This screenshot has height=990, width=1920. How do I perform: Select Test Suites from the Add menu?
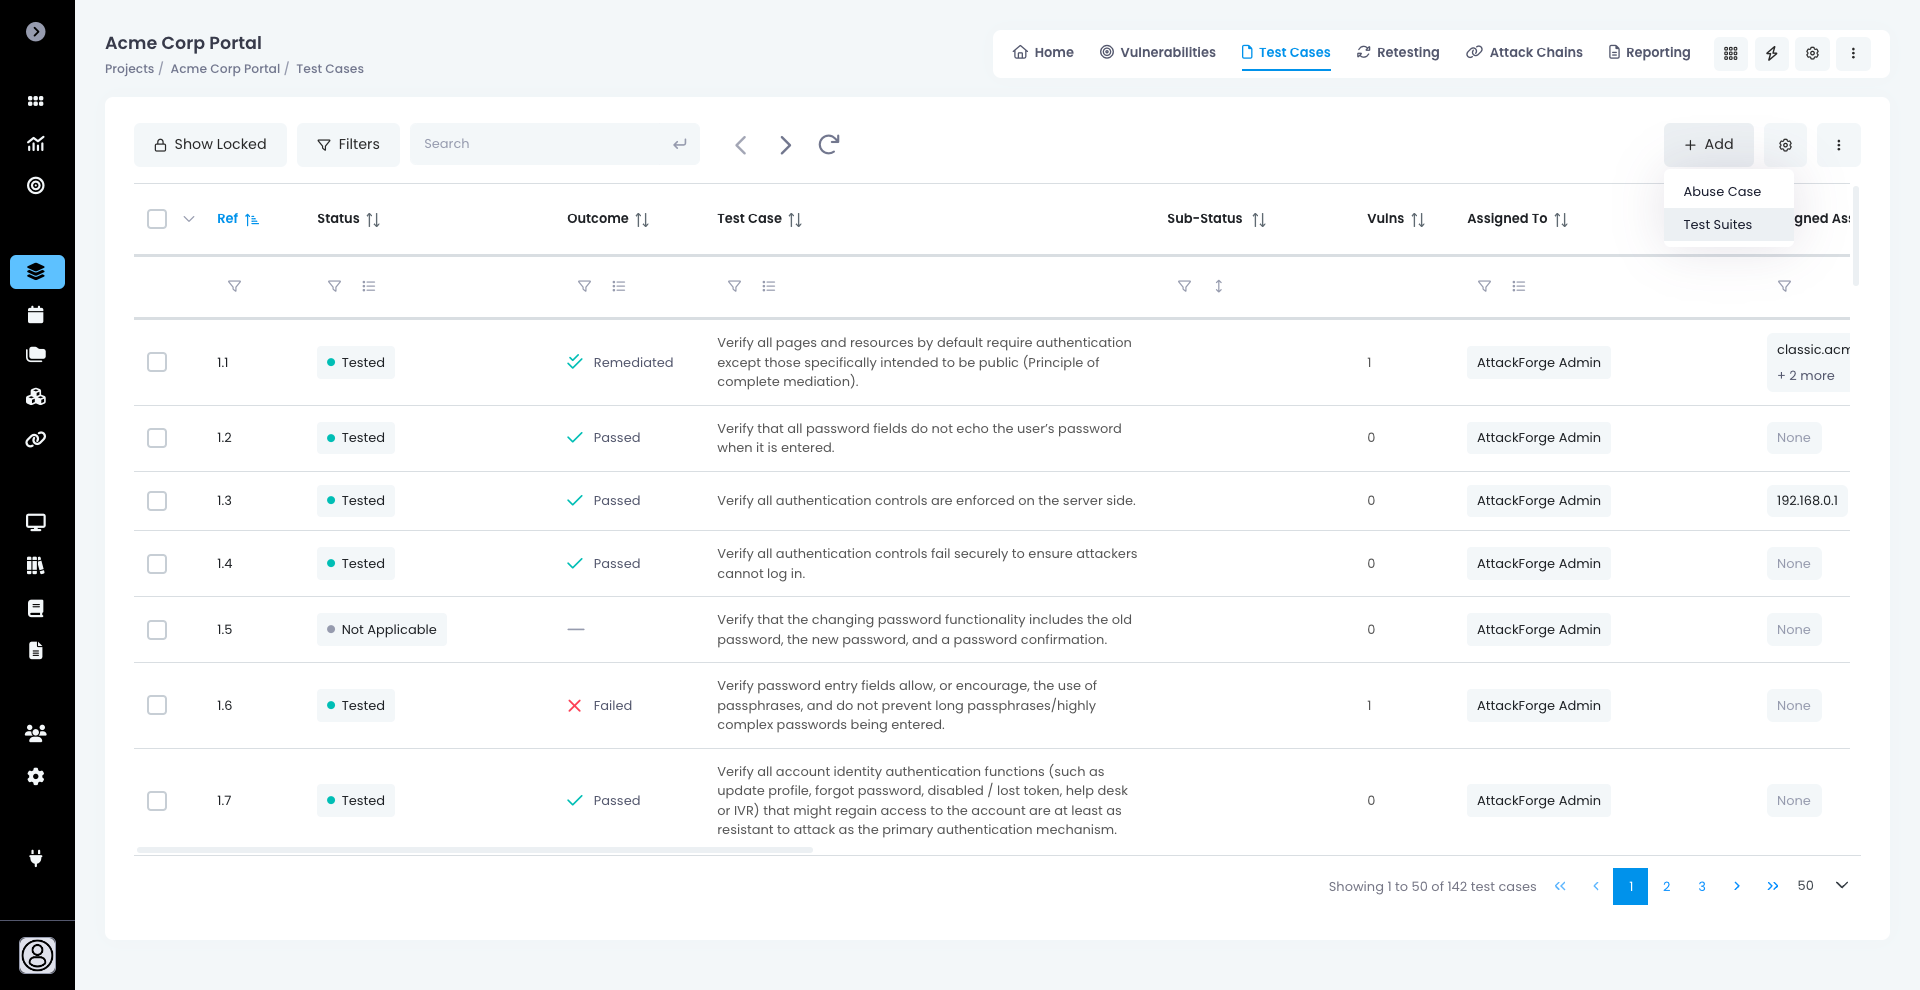(1717, 225)
